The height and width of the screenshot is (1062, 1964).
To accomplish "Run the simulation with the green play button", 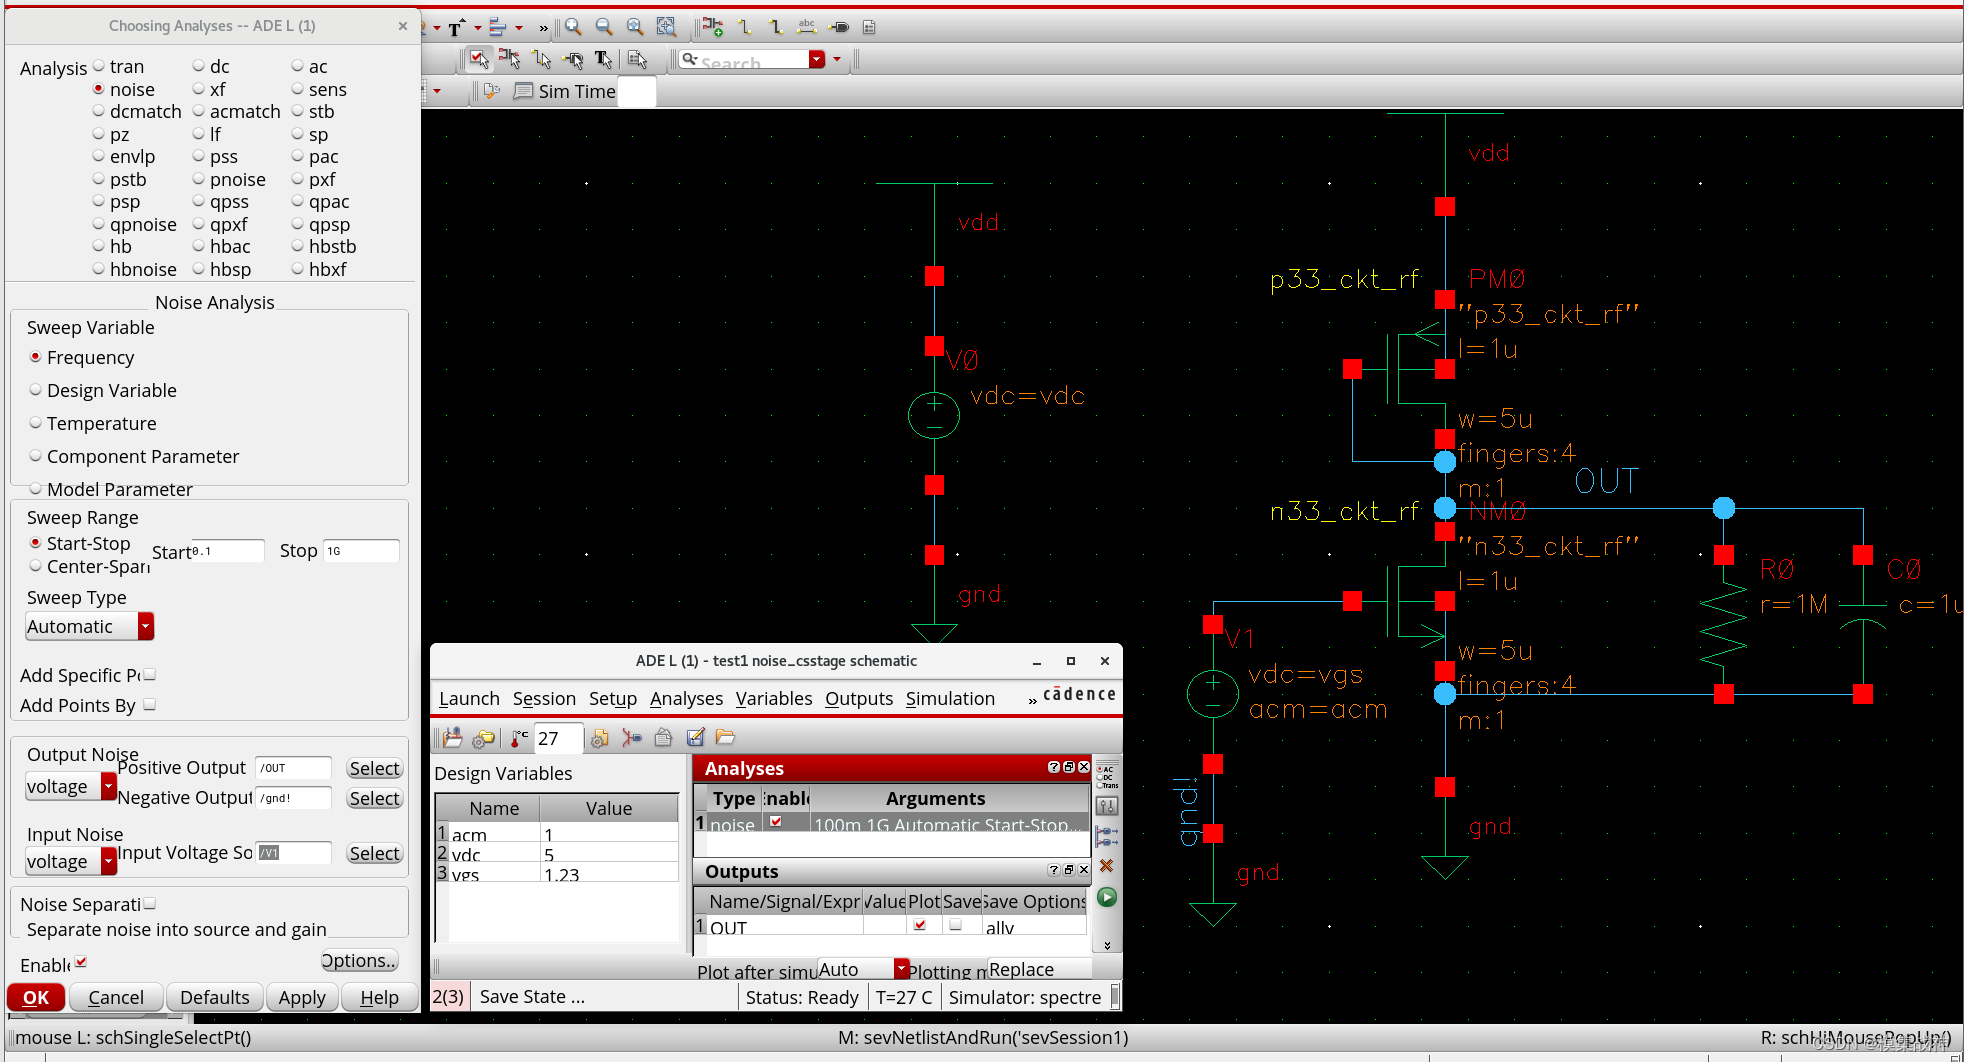I will [x=1105, y=897].
